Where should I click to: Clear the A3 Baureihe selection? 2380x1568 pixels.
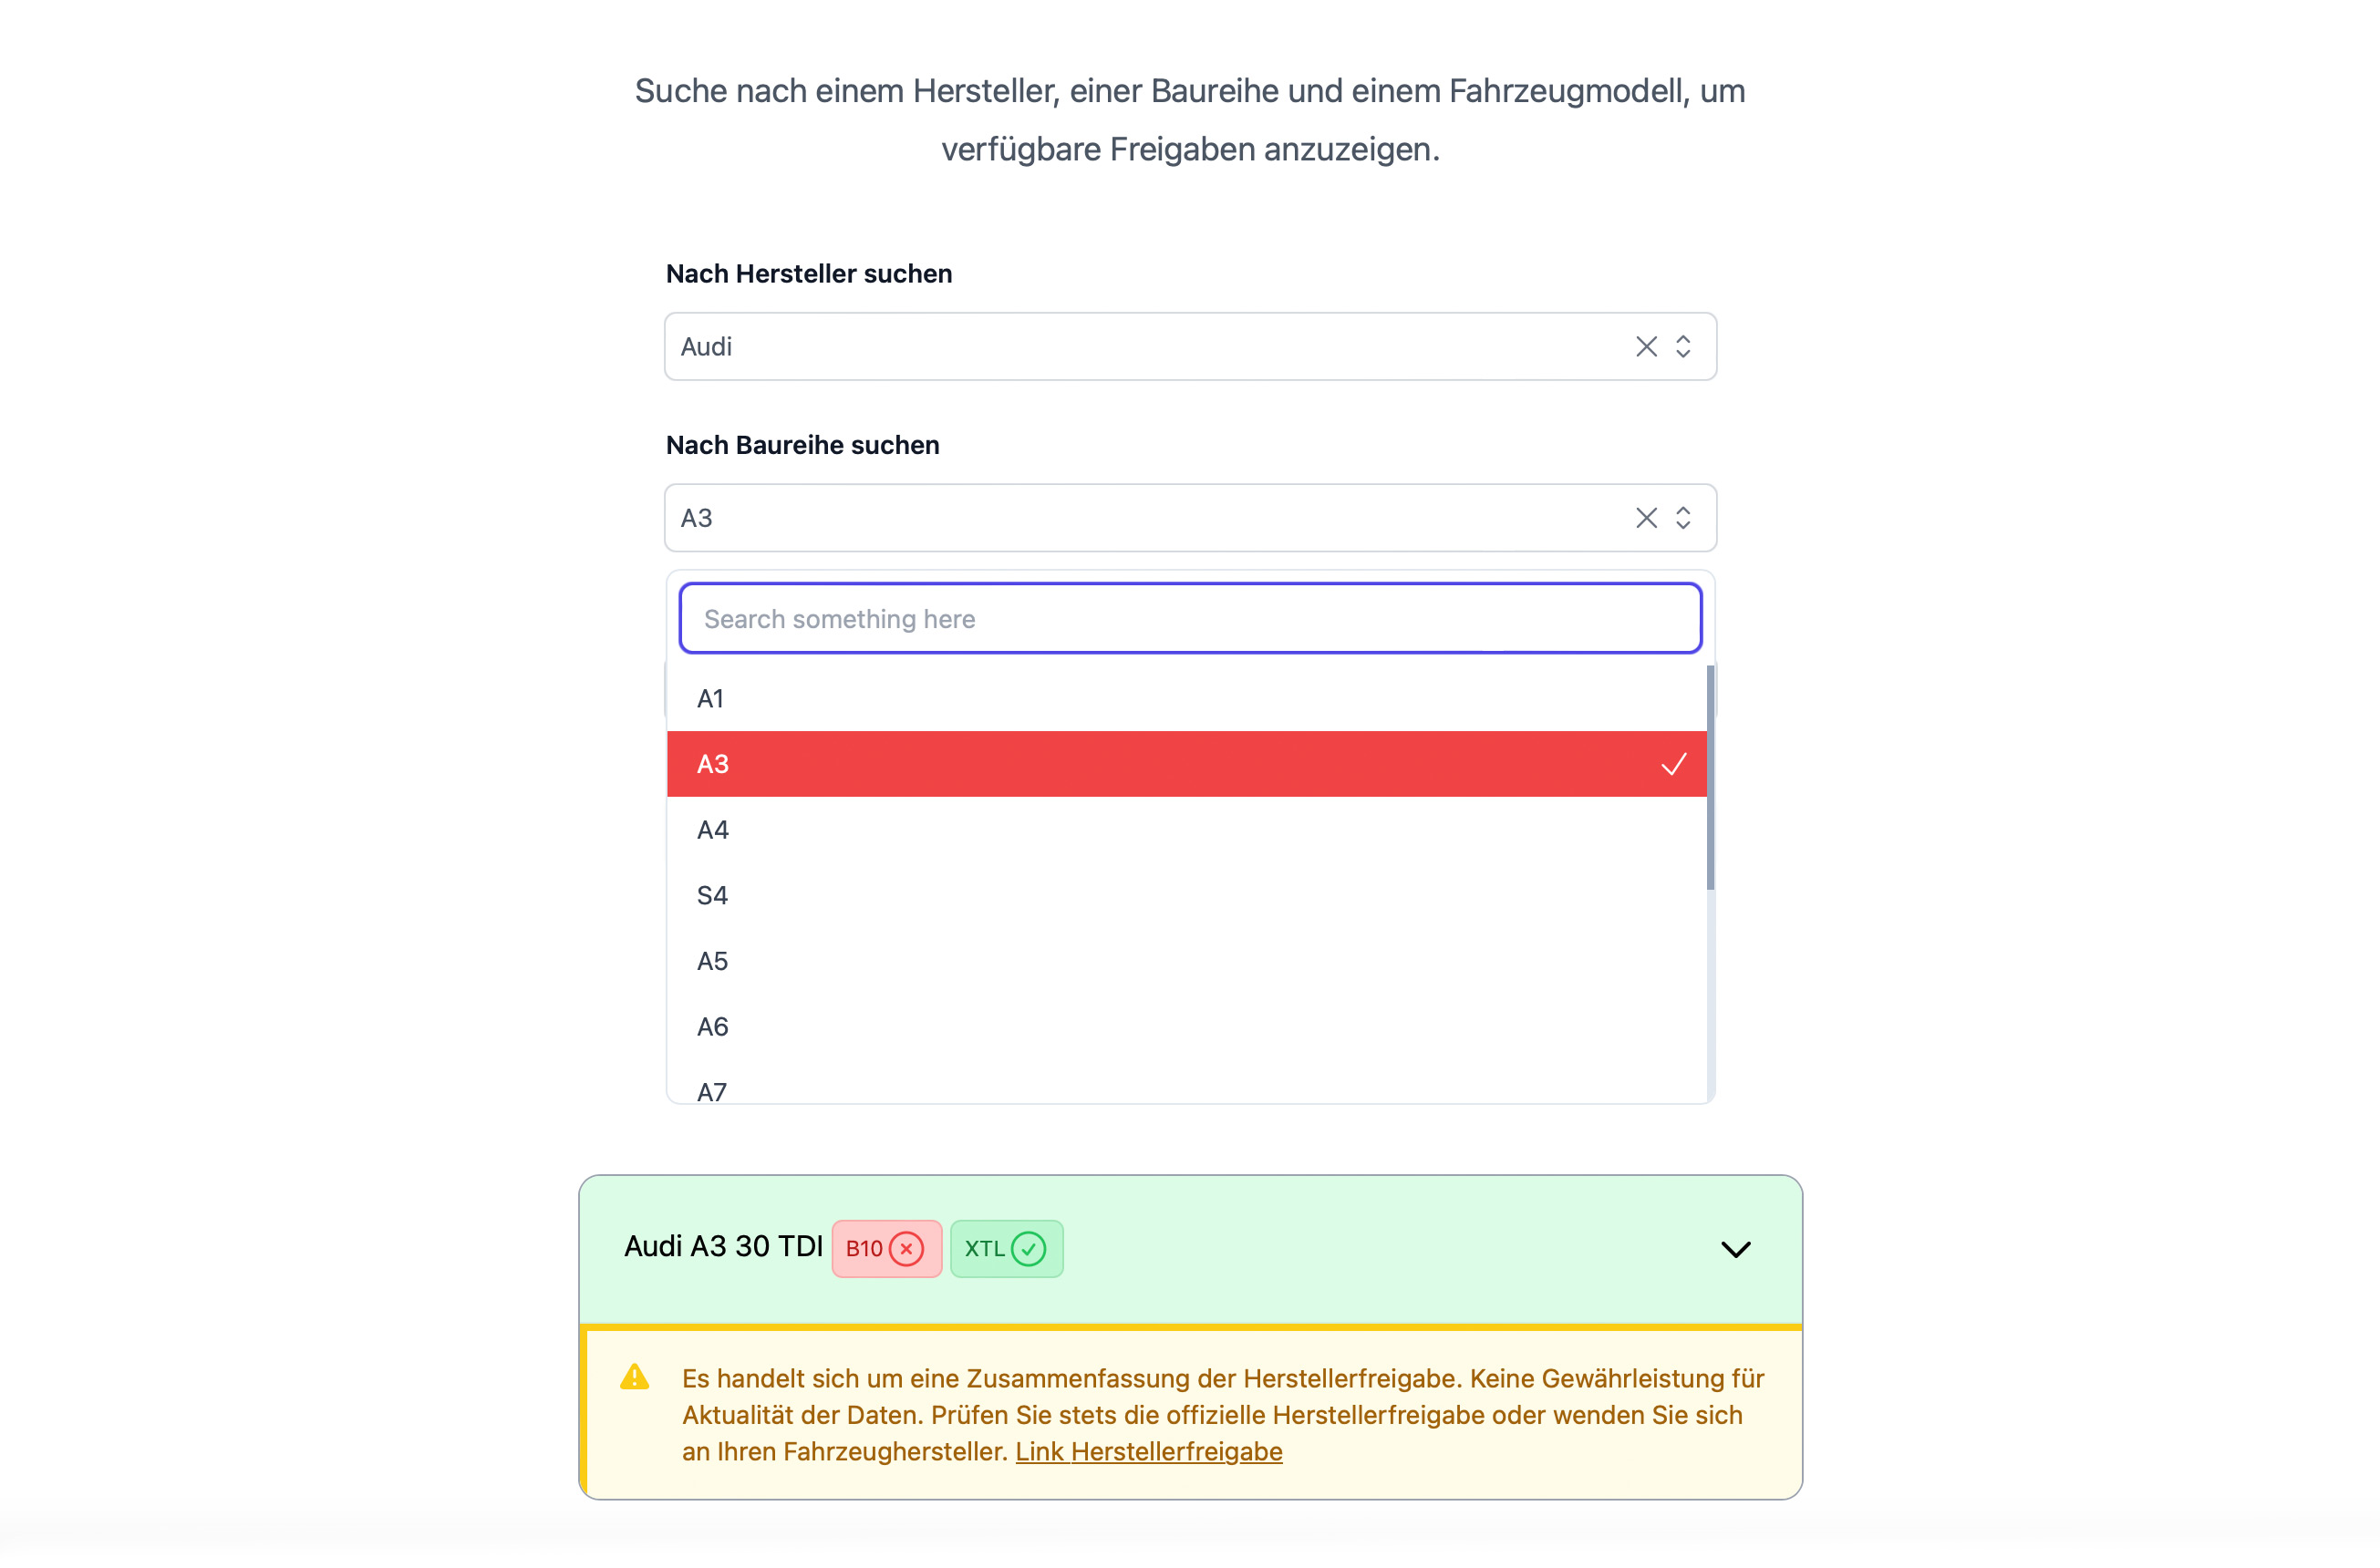1647,517
